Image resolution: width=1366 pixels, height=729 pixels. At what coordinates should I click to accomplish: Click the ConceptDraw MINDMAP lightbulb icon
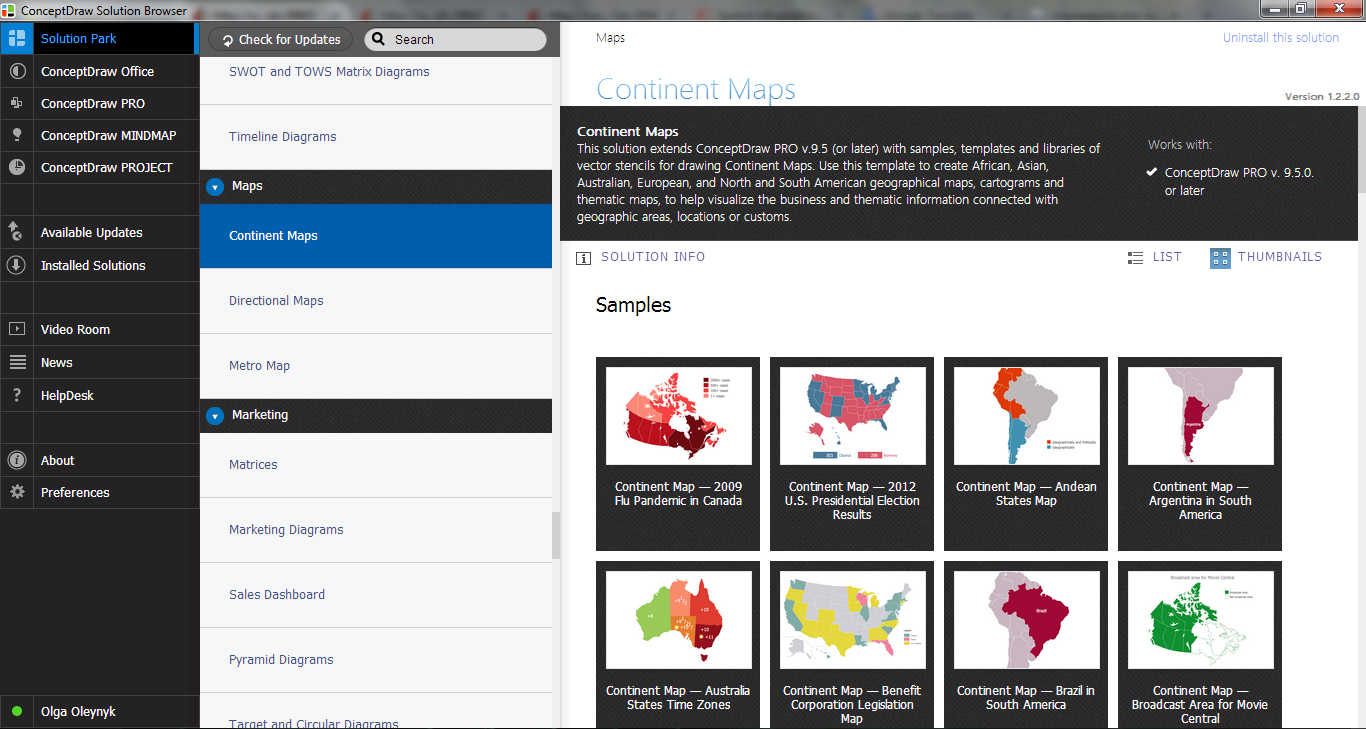[x=16, y=135]
